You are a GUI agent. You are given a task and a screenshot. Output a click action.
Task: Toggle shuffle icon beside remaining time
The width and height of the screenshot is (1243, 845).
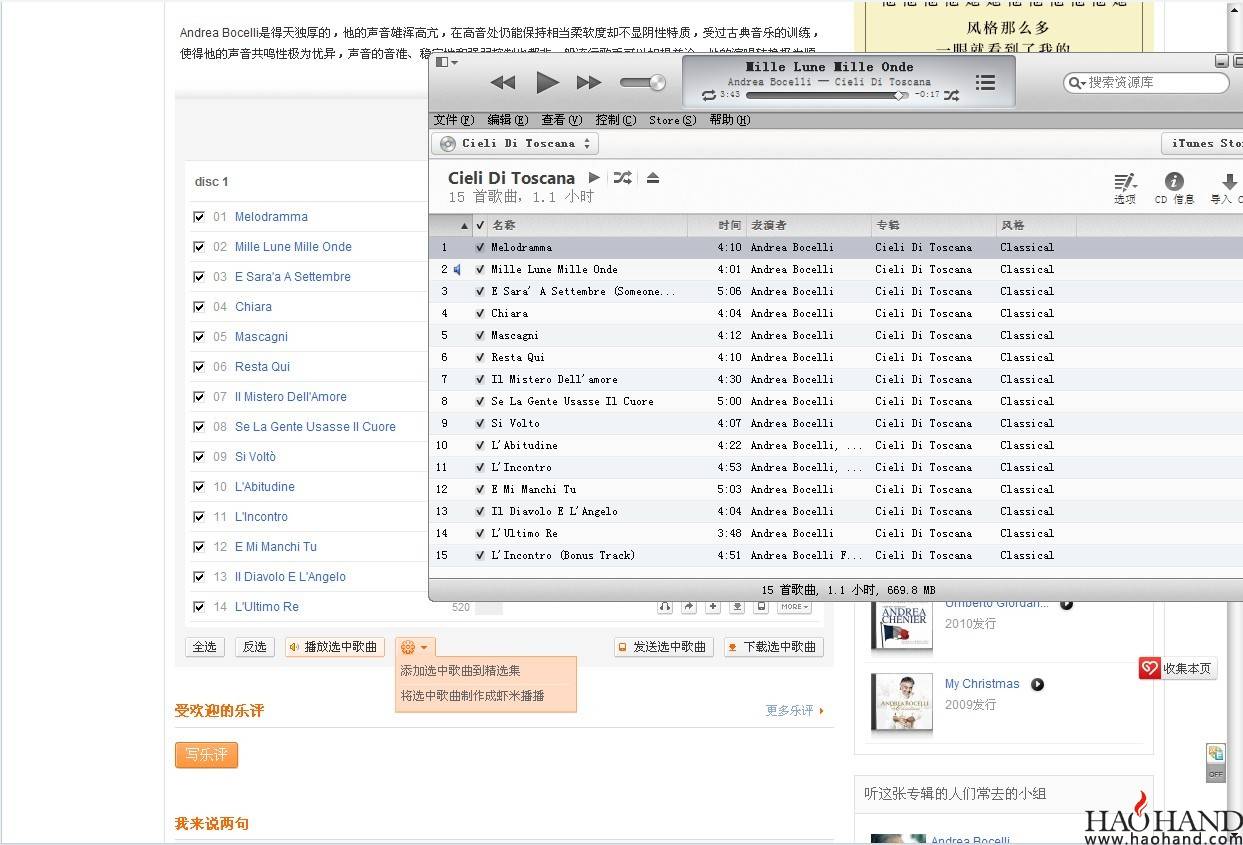coord(951,95)
